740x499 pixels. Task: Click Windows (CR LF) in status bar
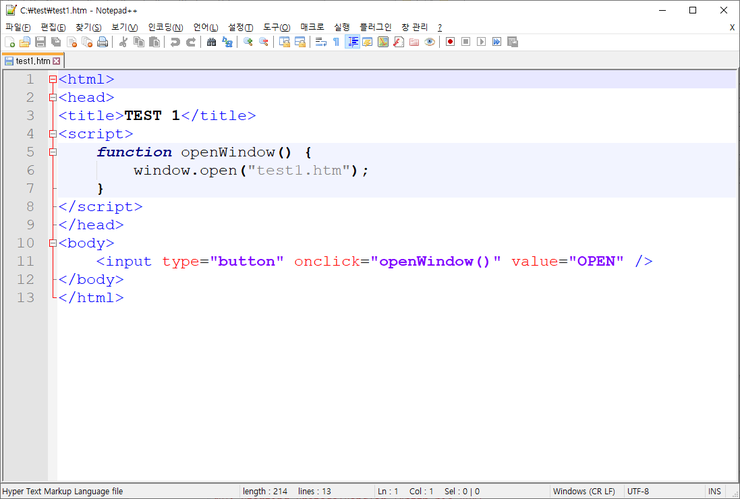click(584, 491)
